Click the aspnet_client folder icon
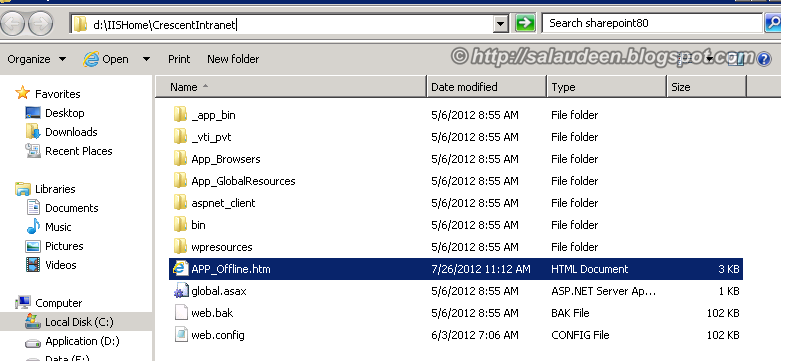The width and height of the screenshot is (785, 361). pos(180,203)
